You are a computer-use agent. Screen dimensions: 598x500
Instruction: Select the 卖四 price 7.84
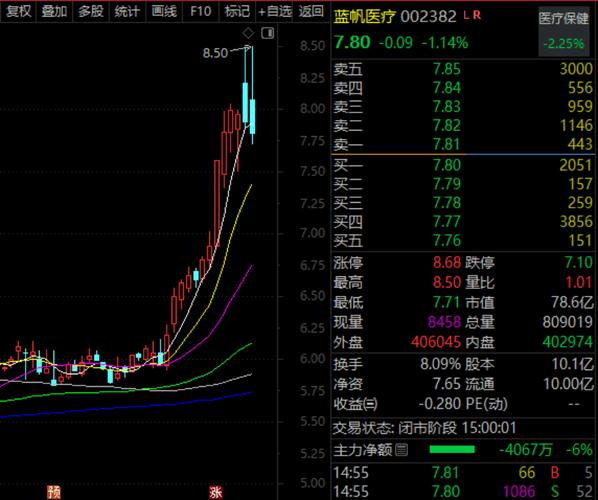[x=447, y=88]
